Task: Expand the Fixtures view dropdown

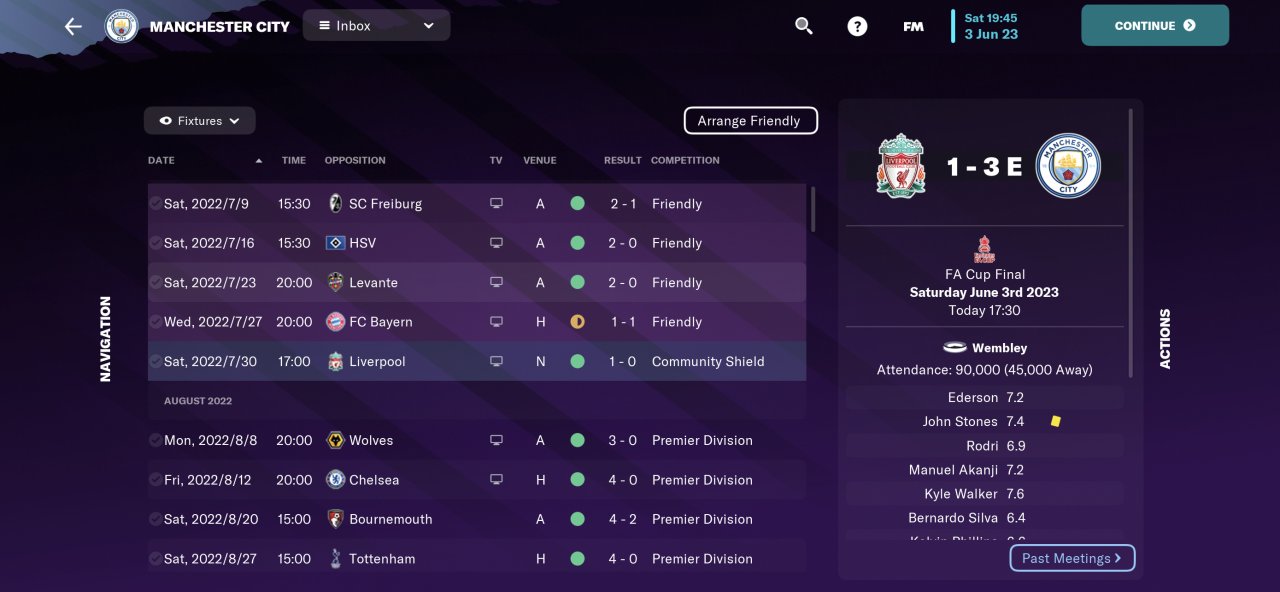Action: (200, 121)
